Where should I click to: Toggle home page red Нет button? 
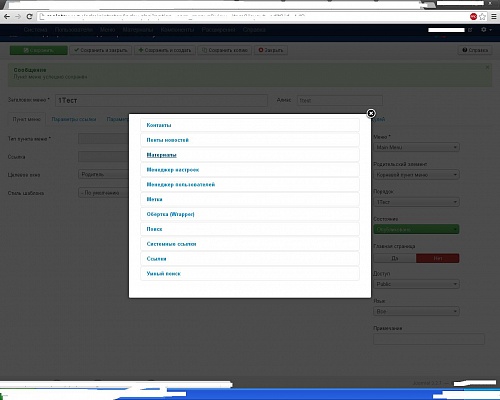point(437,258)
